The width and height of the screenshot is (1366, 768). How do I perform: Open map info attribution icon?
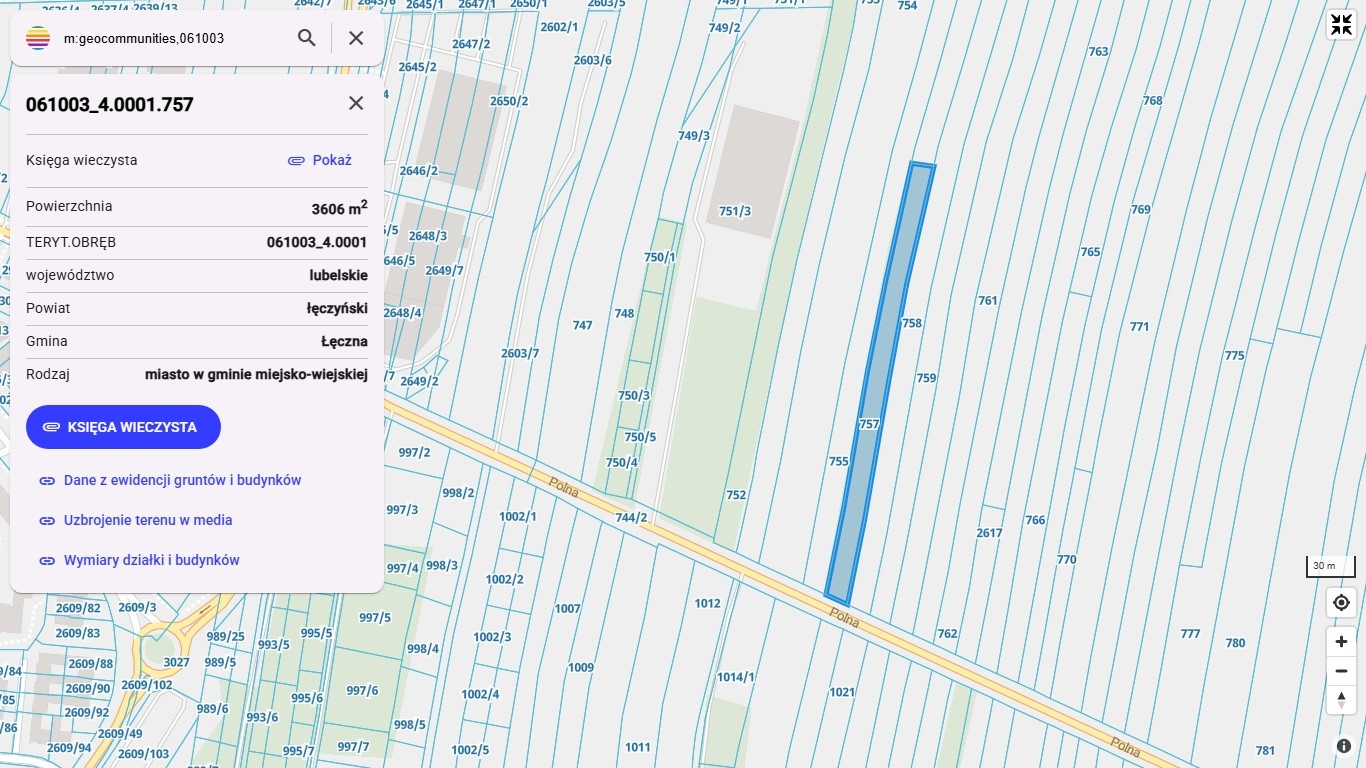[x=1343, y=746]
